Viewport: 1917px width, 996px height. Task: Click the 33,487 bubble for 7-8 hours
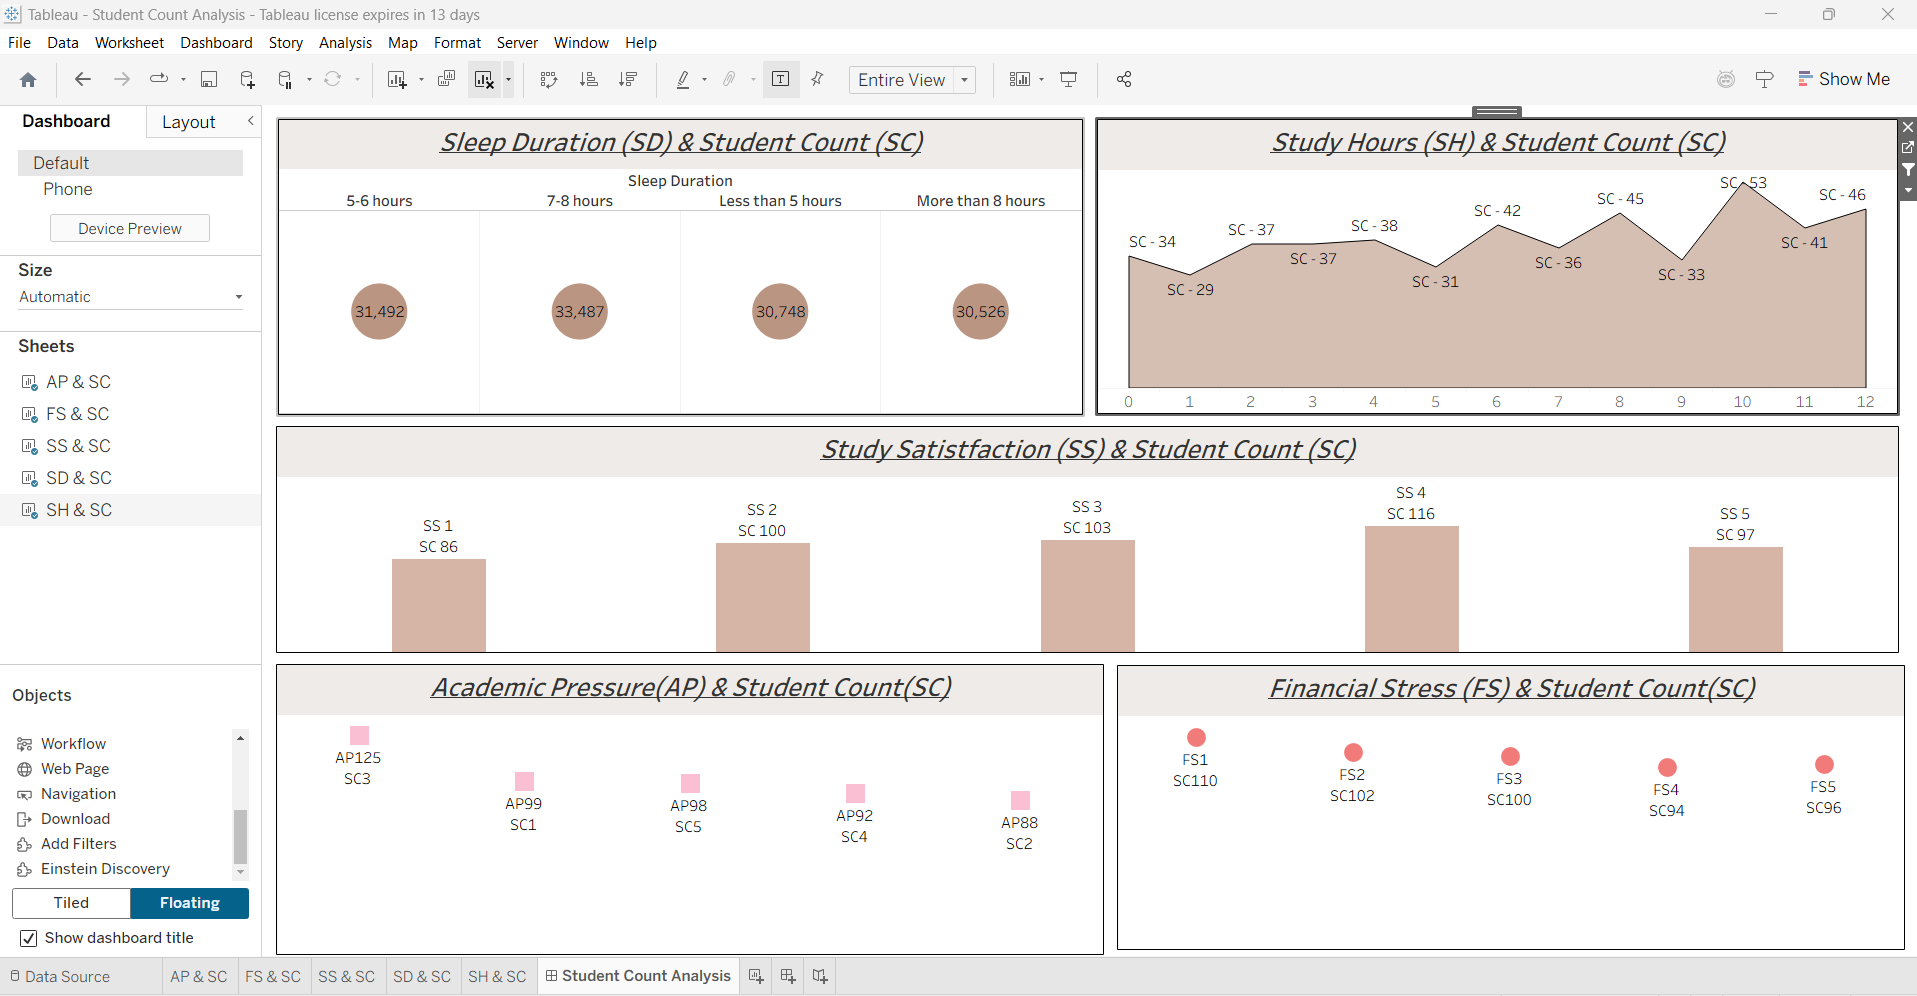click(x=580, y=312)
